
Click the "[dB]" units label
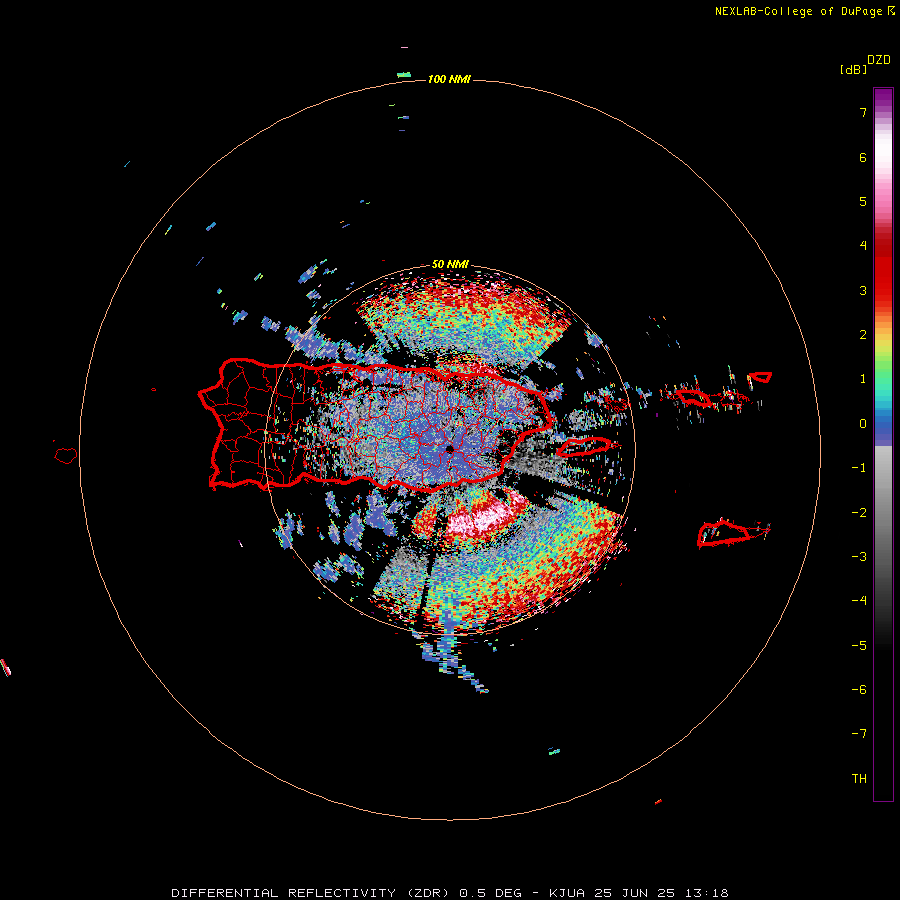click(x=854, y=70)
